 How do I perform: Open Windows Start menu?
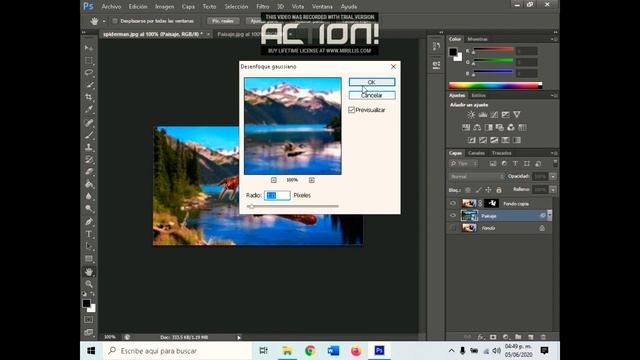[91, 351]
